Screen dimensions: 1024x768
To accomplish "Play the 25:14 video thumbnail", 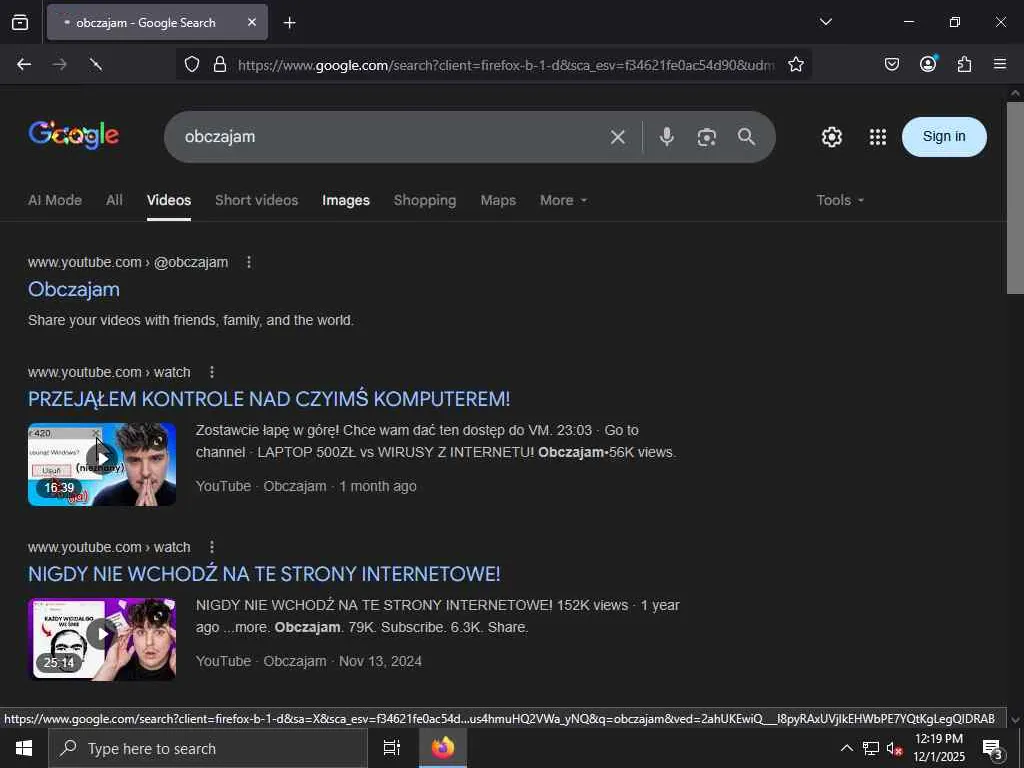I will [x=102, y=639].
